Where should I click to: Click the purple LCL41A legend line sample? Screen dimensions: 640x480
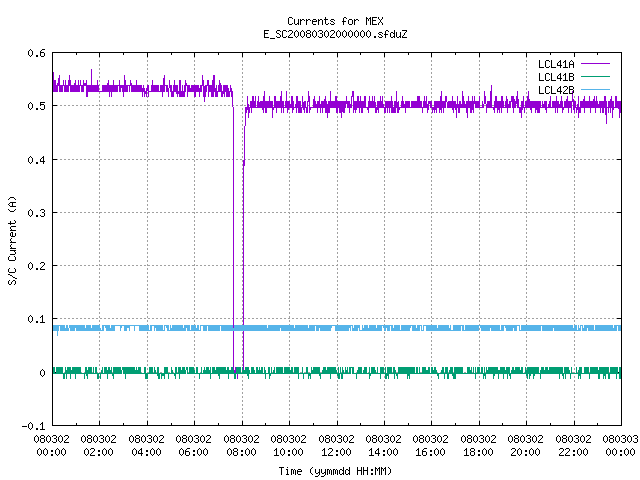[x=595, y=64]
